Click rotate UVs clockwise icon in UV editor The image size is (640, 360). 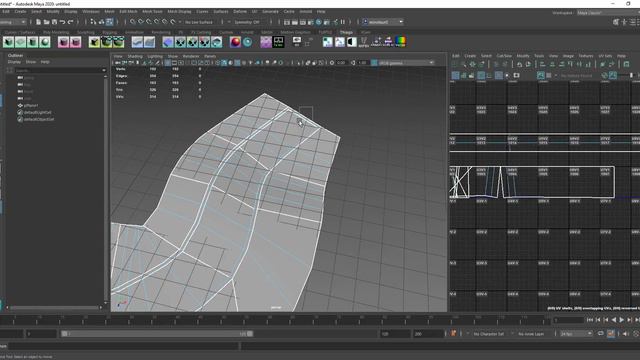528,64
